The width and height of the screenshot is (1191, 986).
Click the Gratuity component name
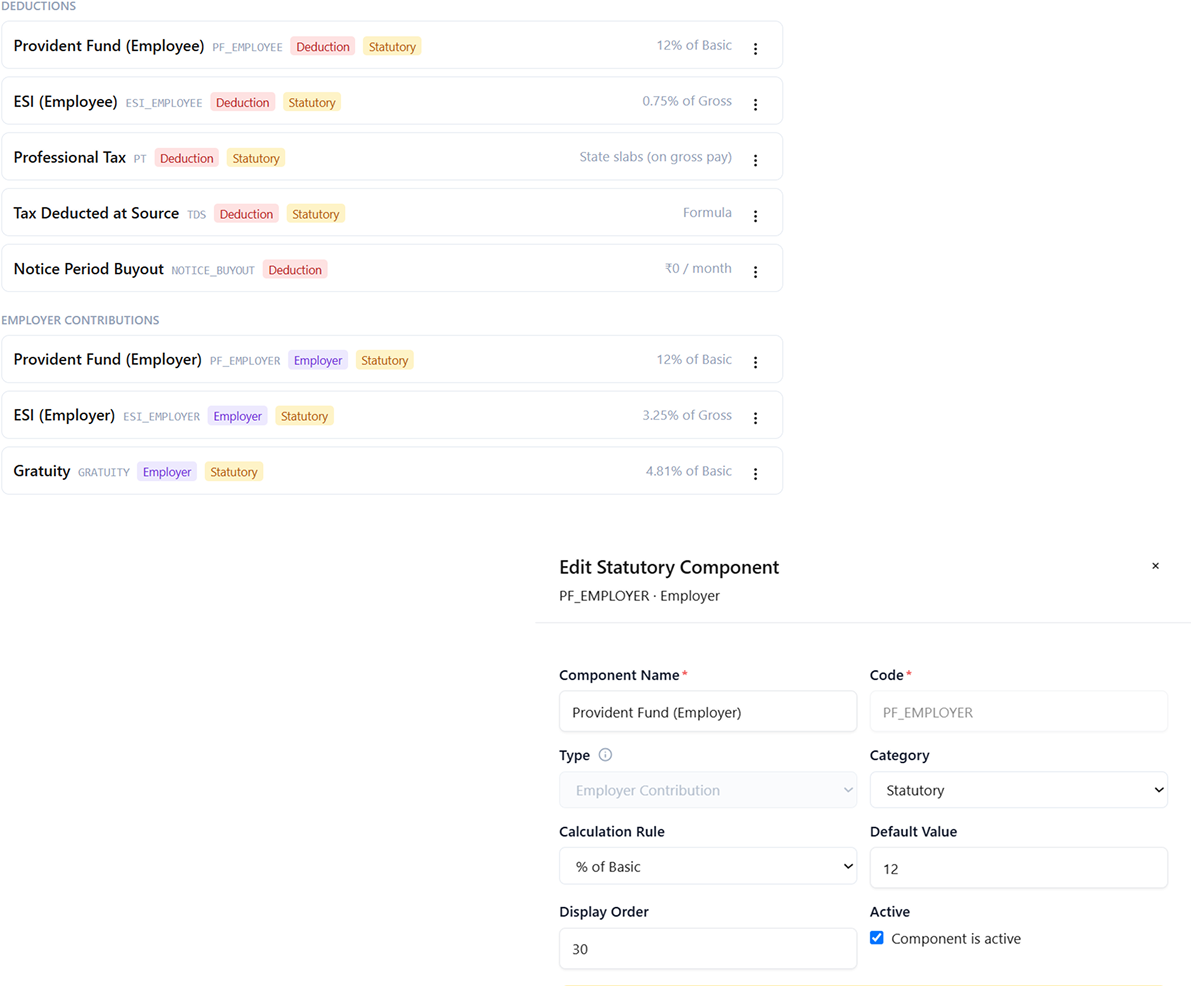[42, 471]
